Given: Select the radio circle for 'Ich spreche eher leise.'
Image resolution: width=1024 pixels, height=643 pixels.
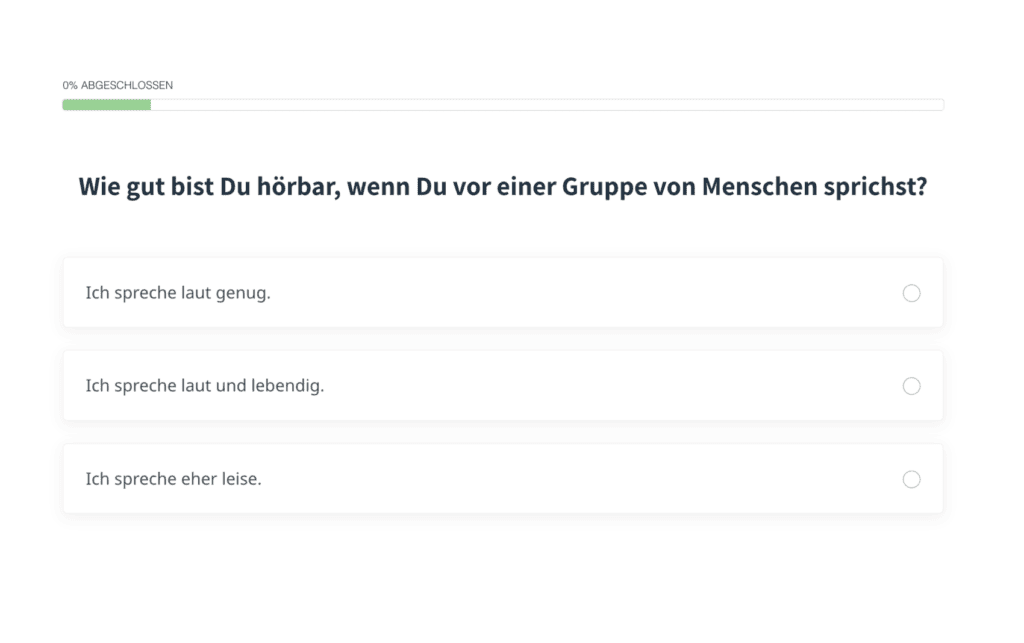Looking at the screenshot, I should point(911,479).
